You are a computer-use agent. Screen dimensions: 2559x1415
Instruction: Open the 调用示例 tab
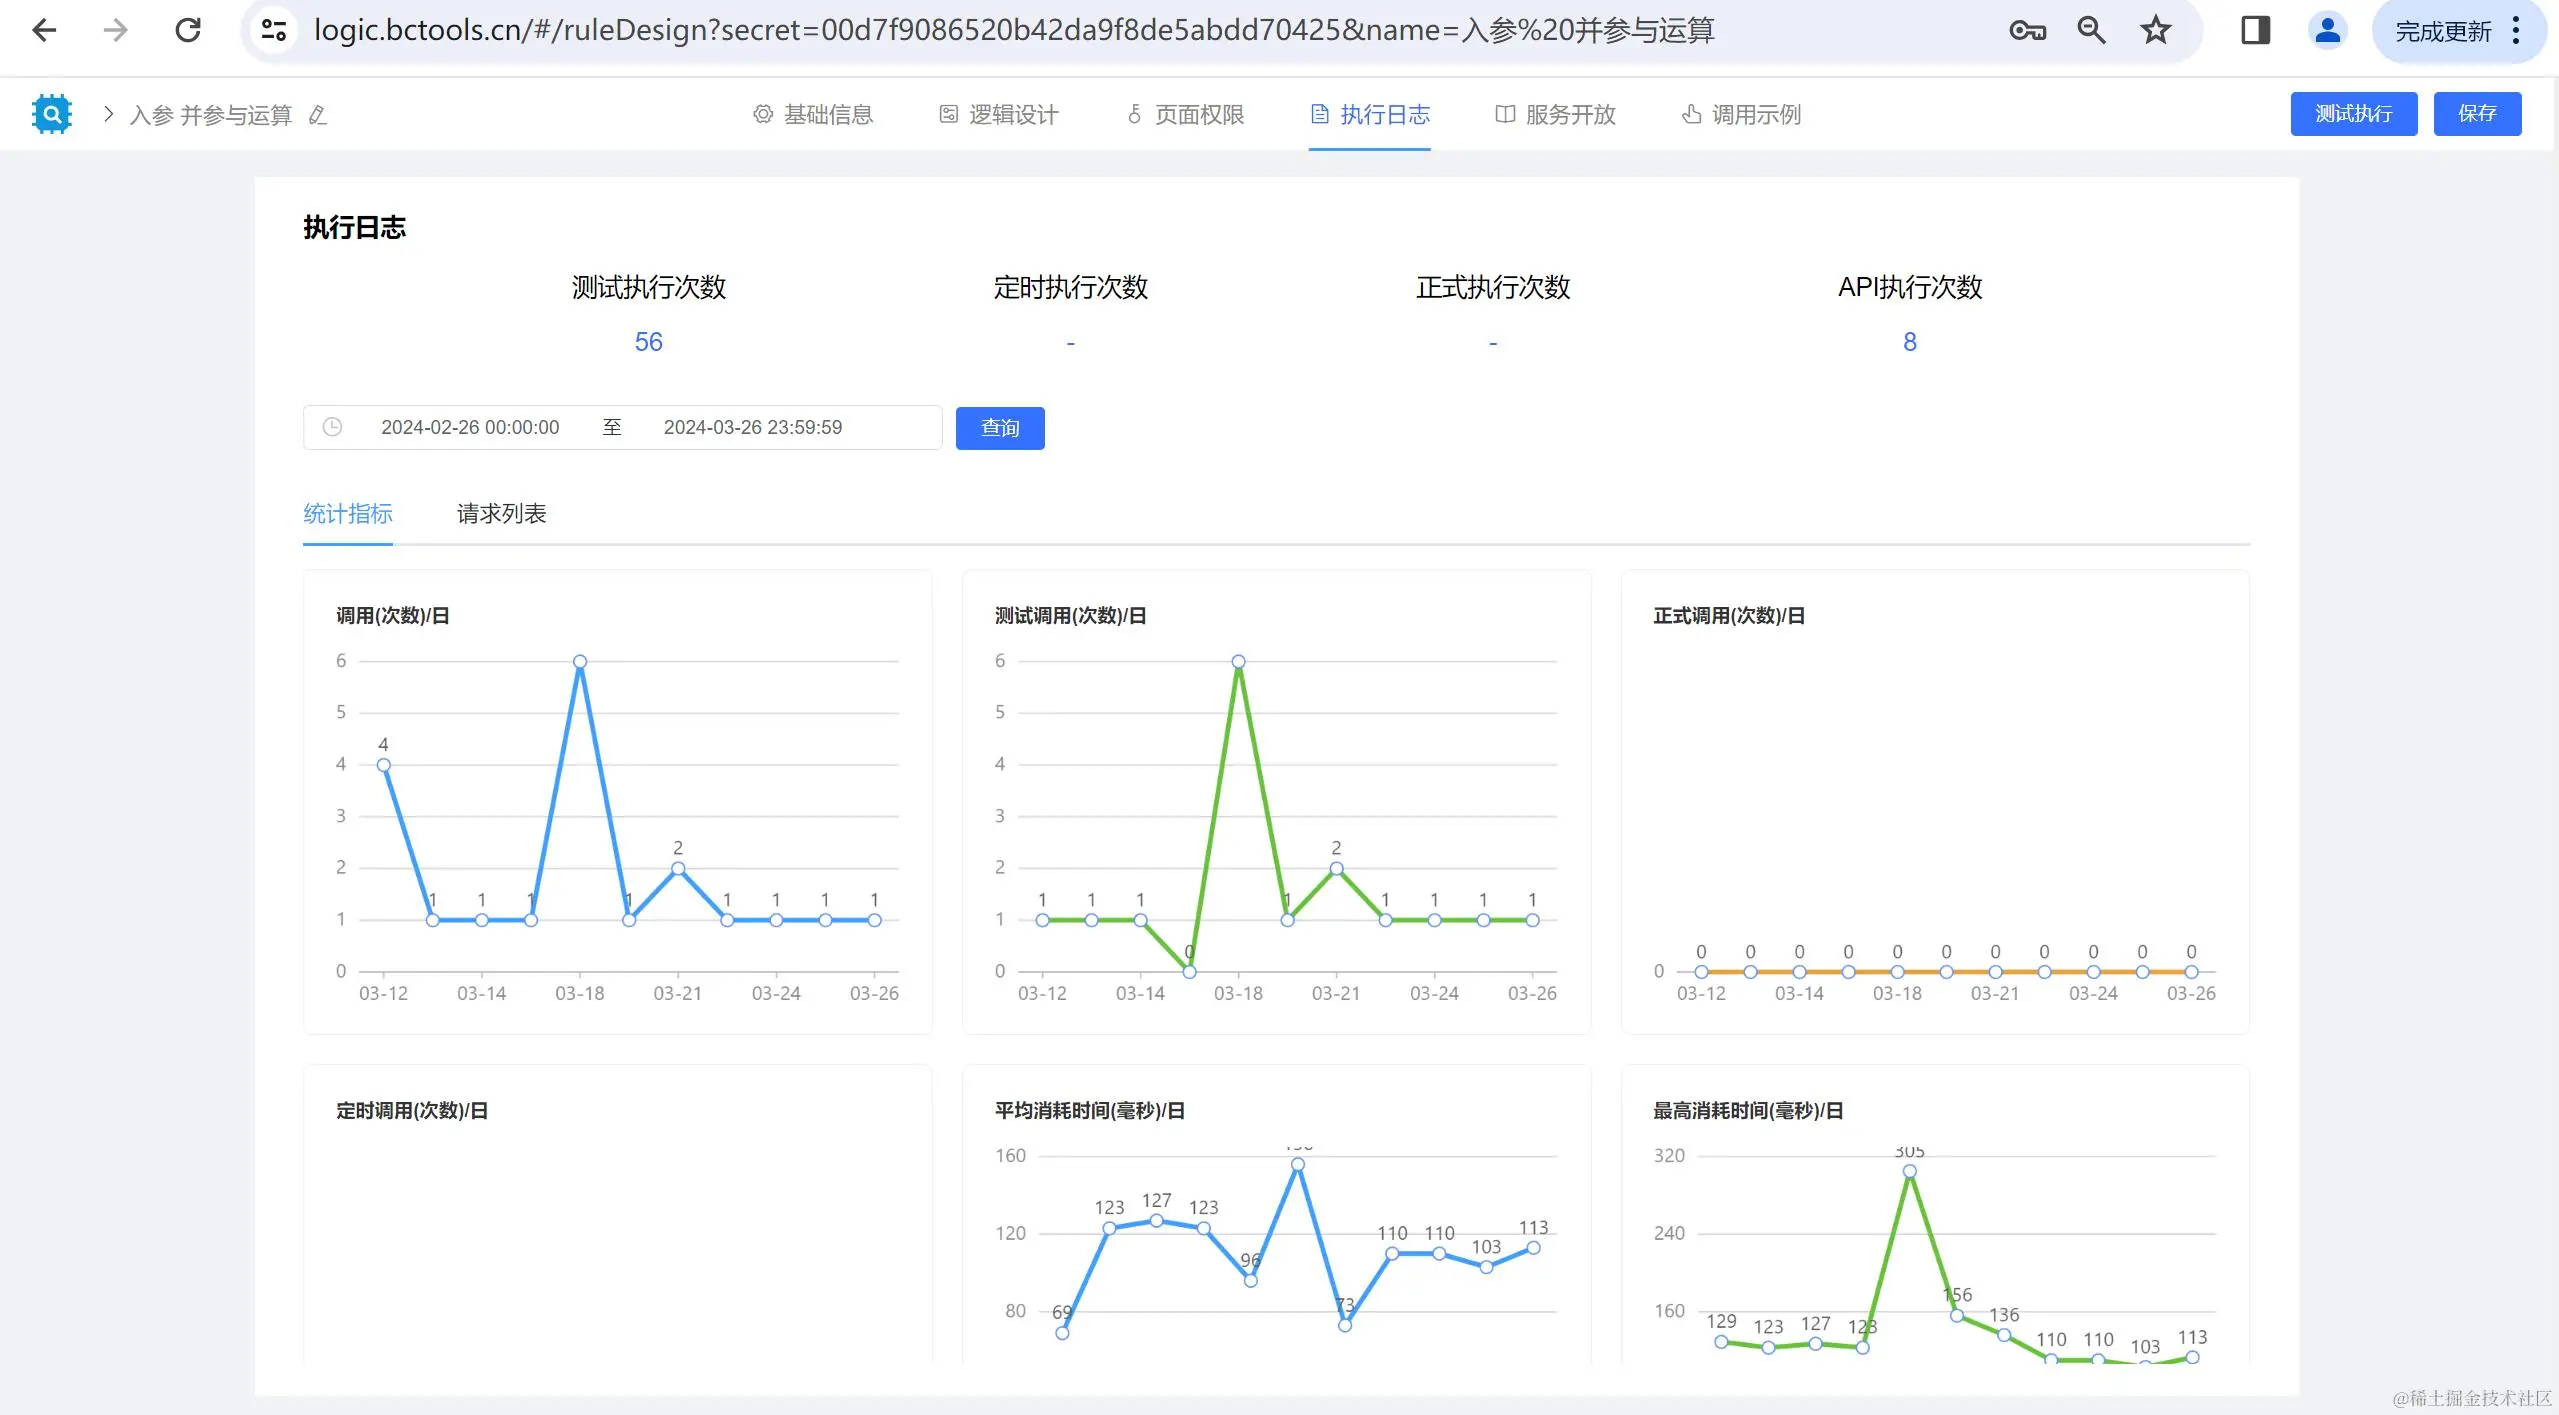click(x=1742, y=114)
